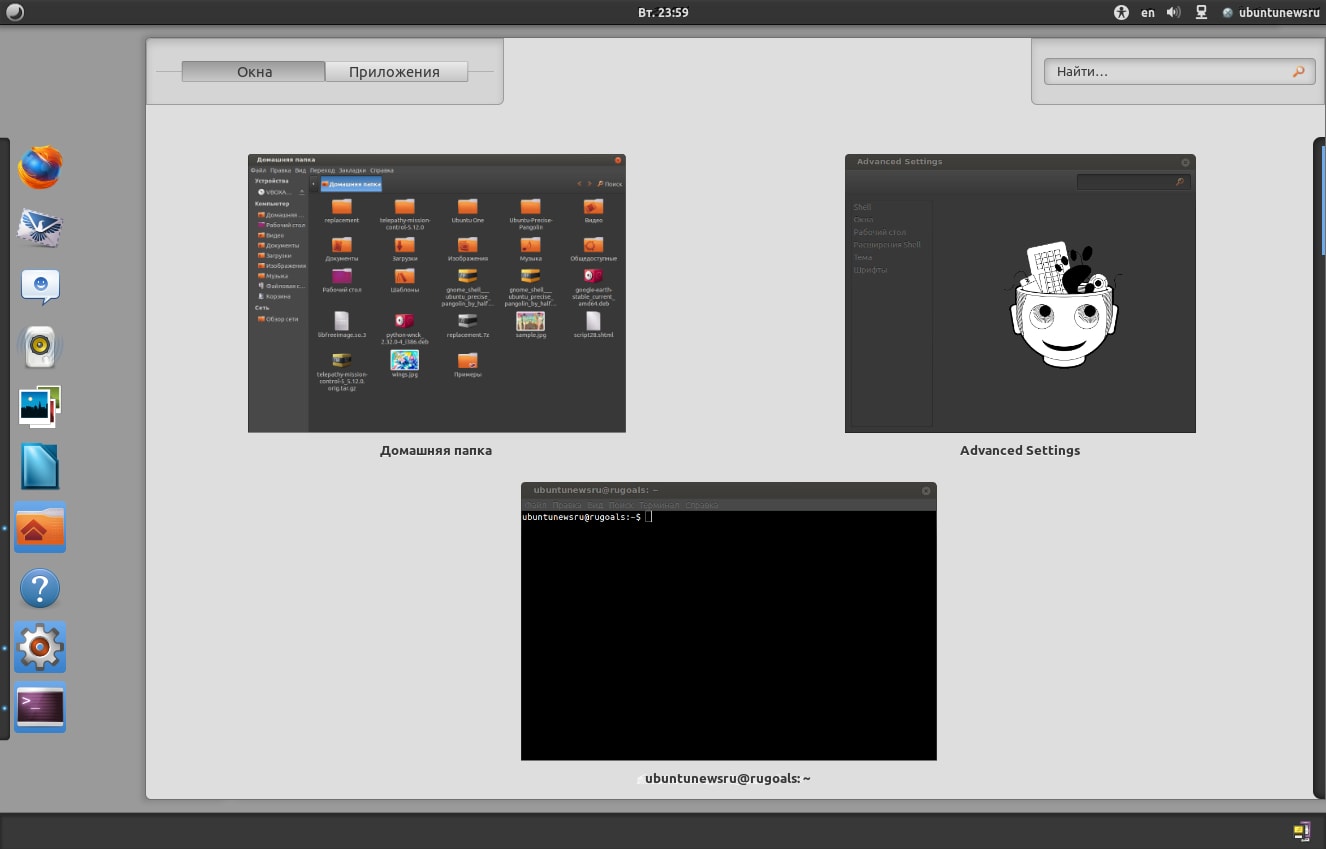Screen dimensions: 1326x849
Task: Open the clock calendar Вт. 23:59
Action: 663,13
